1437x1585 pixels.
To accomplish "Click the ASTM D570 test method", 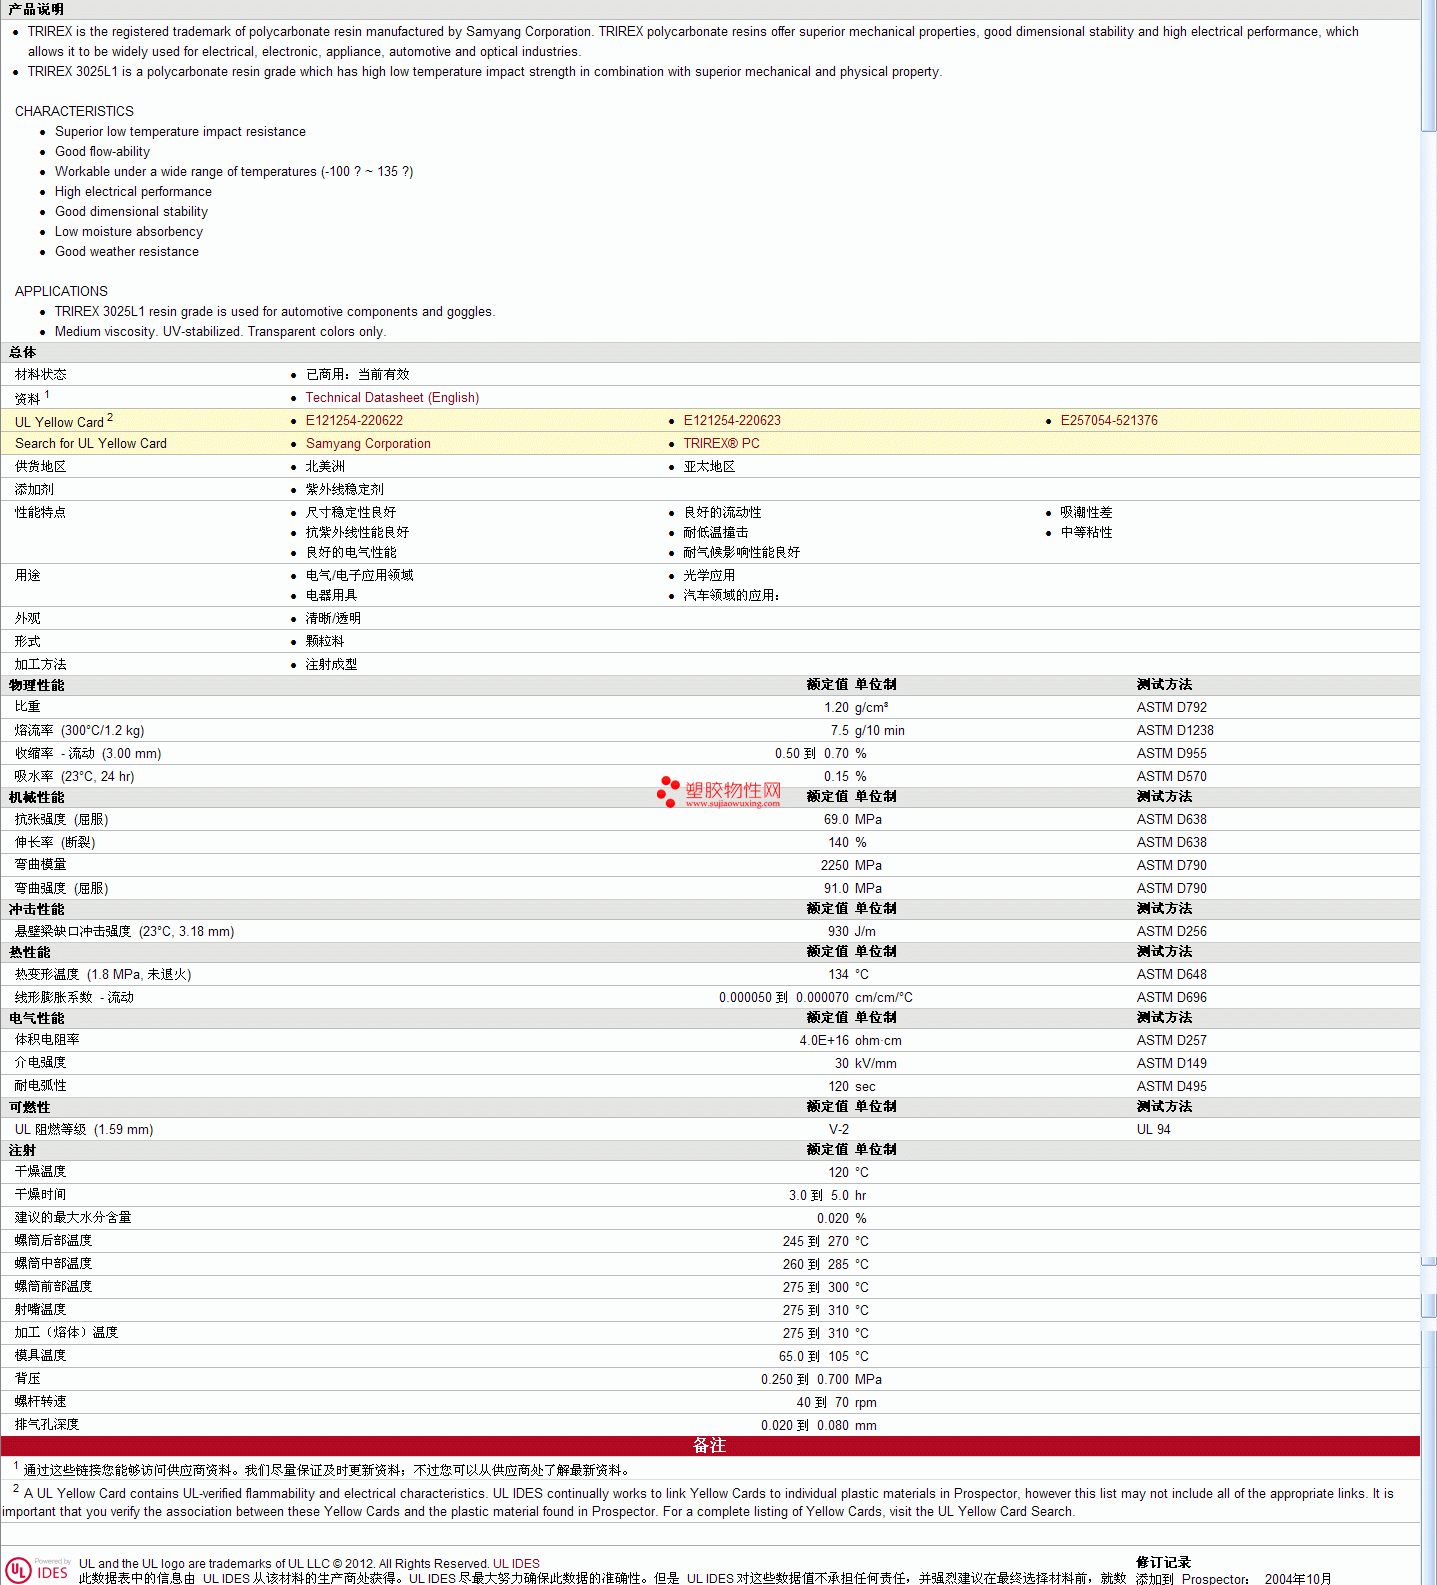I will [x=1172, y=777].
